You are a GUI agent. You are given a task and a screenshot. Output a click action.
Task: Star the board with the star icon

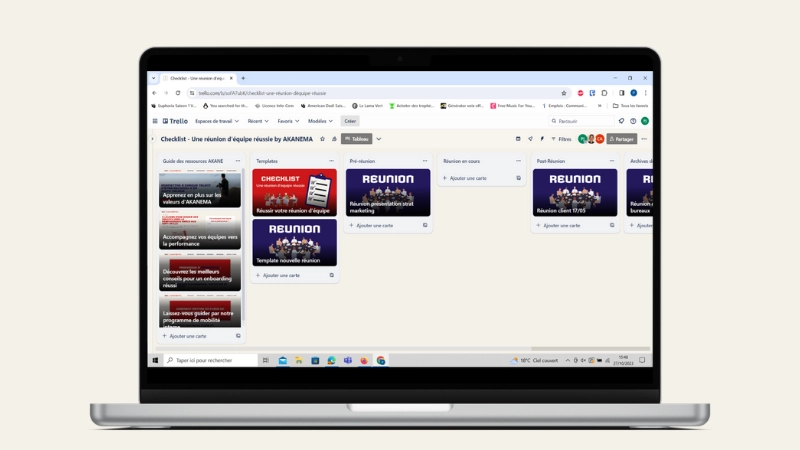(322, 139)
